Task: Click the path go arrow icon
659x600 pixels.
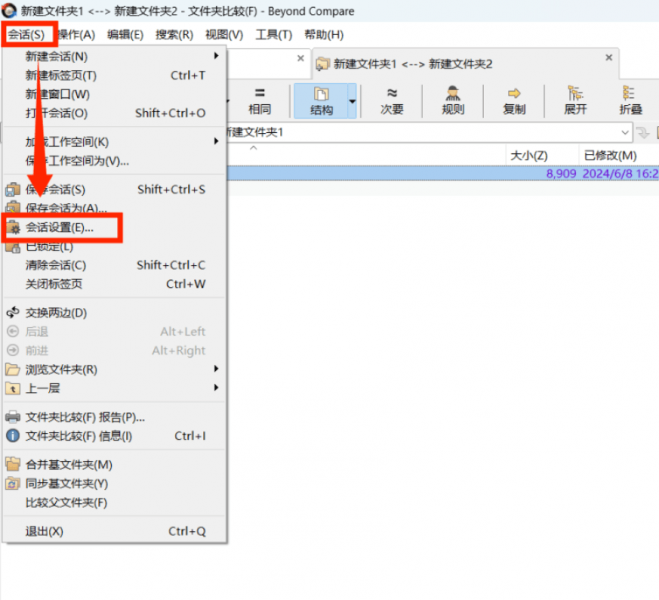Action: coord(642,133)
